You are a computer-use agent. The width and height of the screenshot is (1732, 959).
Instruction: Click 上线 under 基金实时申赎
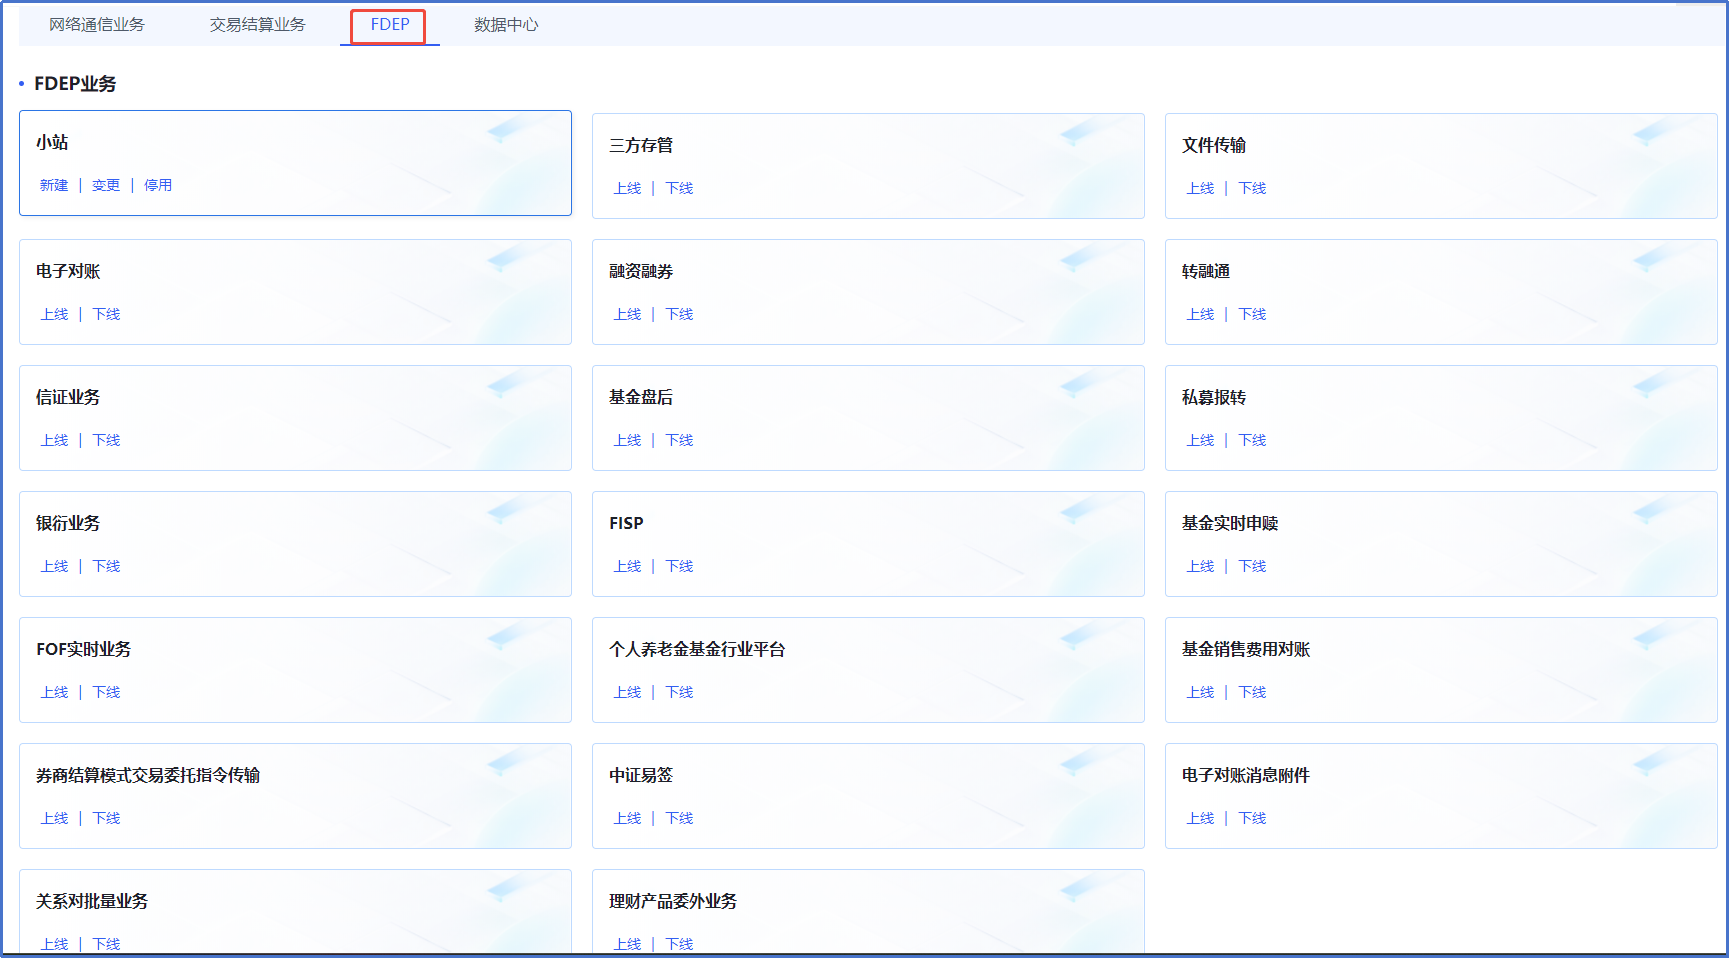1201,566
